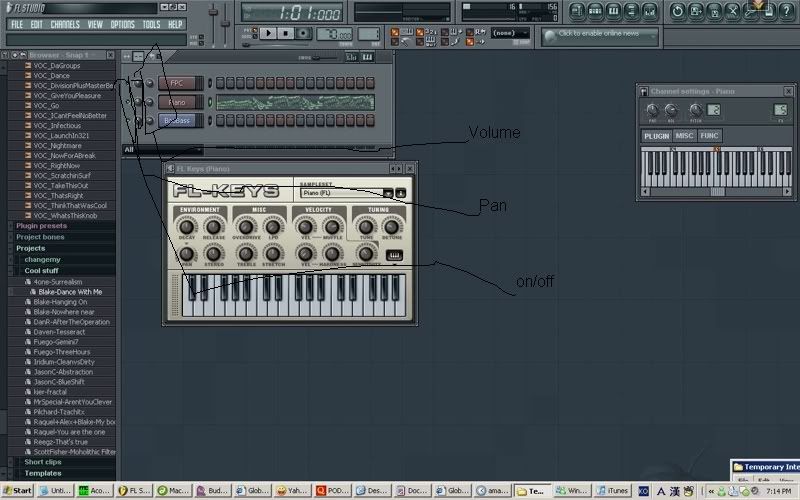Image resolution: width=800 pixels, height=500 pixels.
Task: Click the FPC channel volume knob
Action: click(149, 83)
